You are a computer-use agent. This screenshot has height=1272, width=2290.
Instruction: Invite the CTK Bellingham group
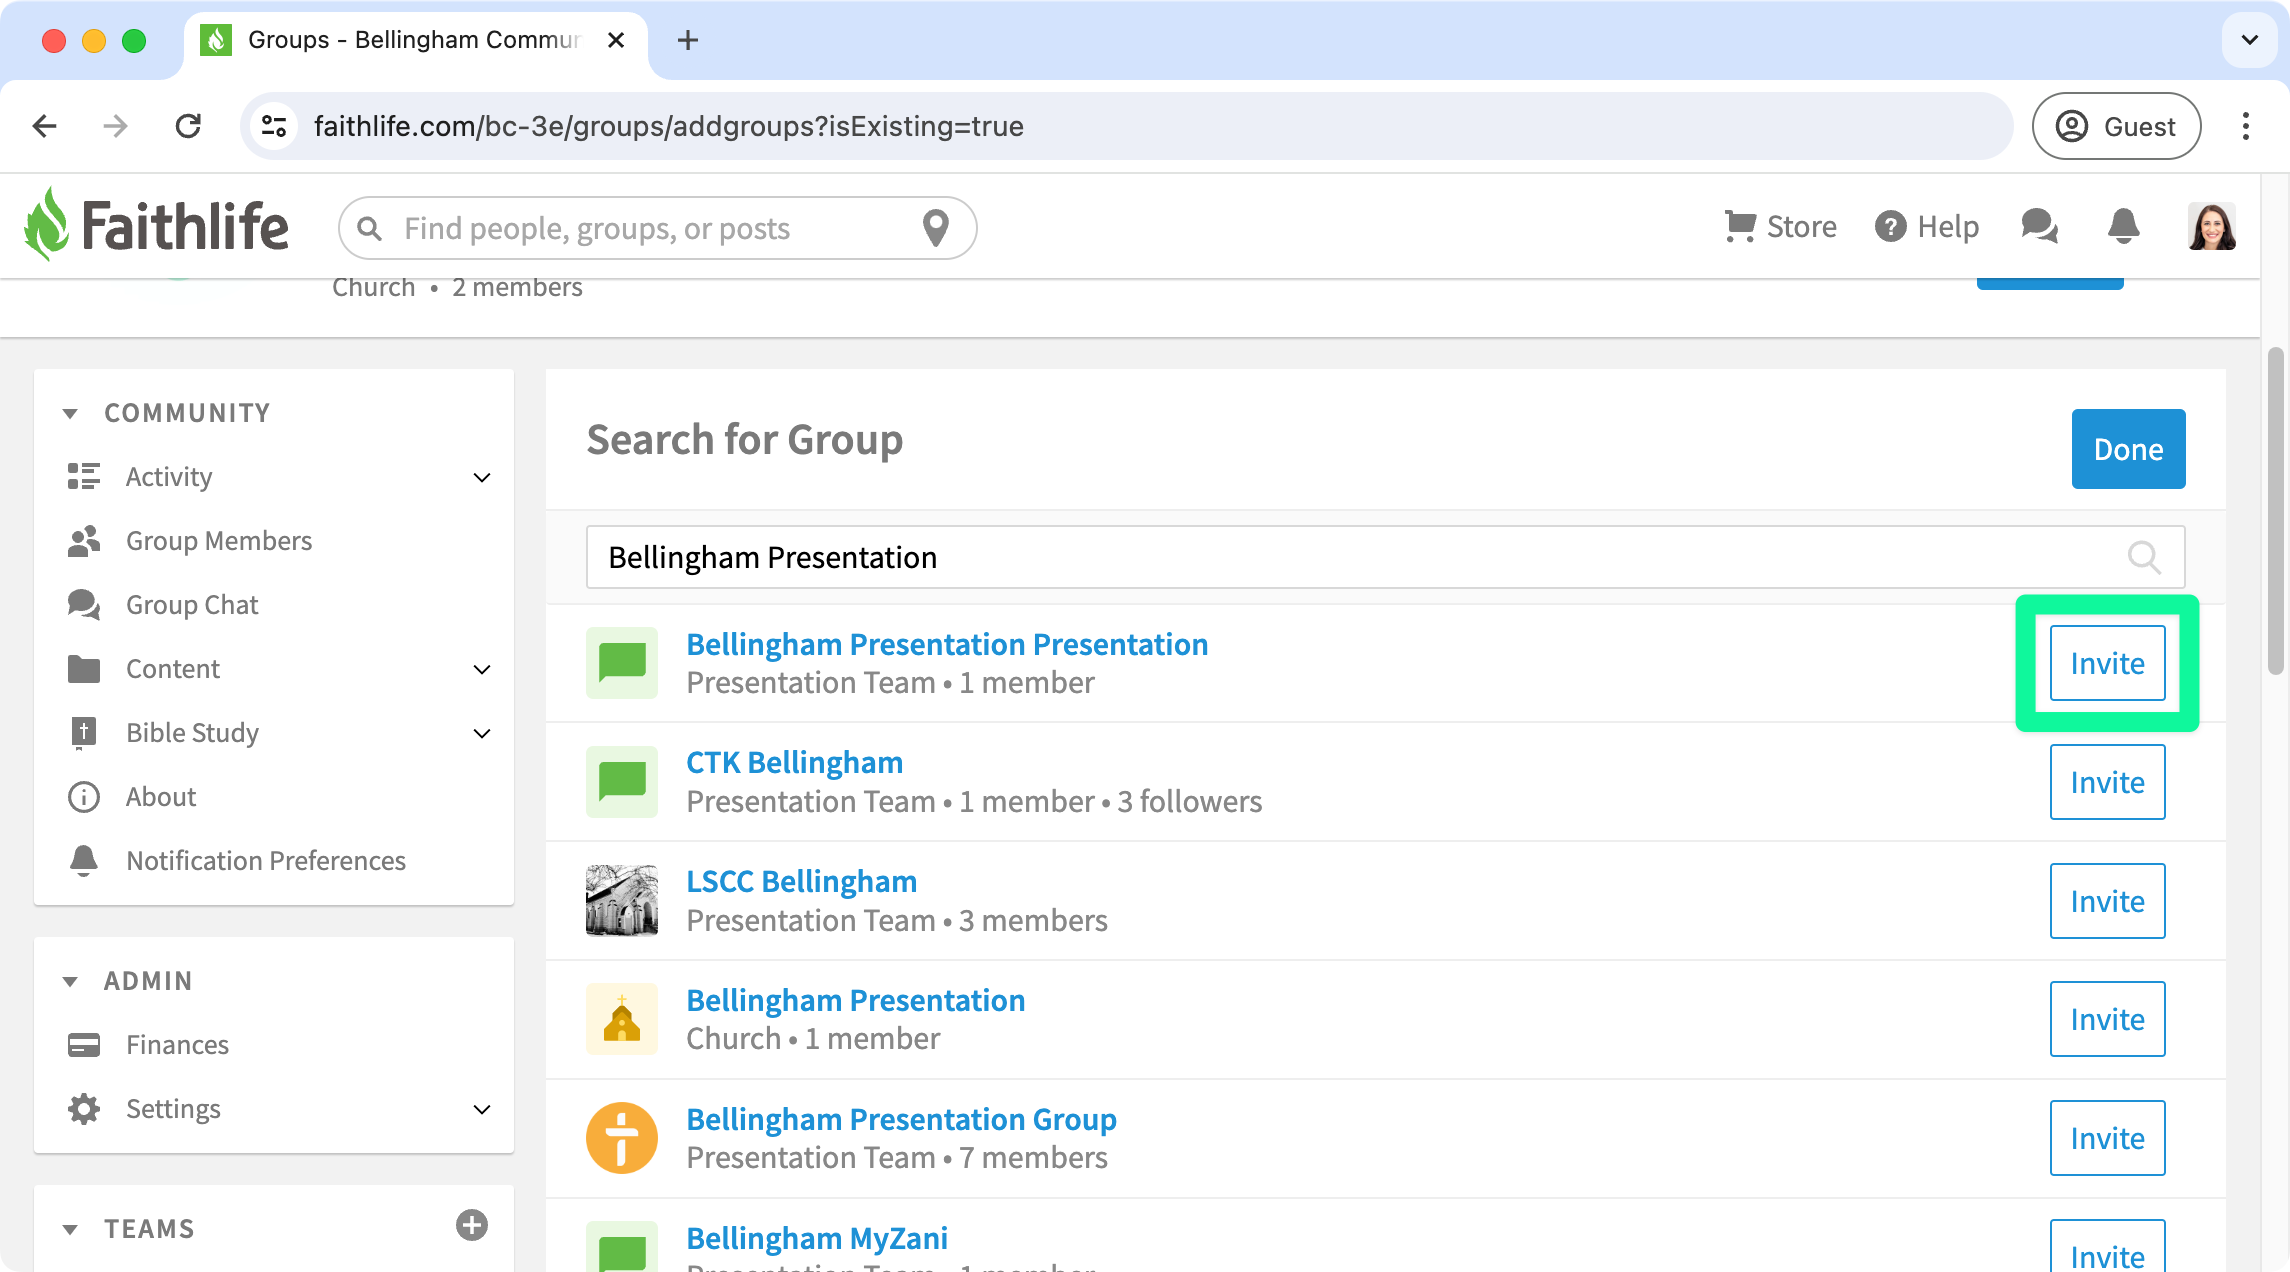click(2107, 782)
